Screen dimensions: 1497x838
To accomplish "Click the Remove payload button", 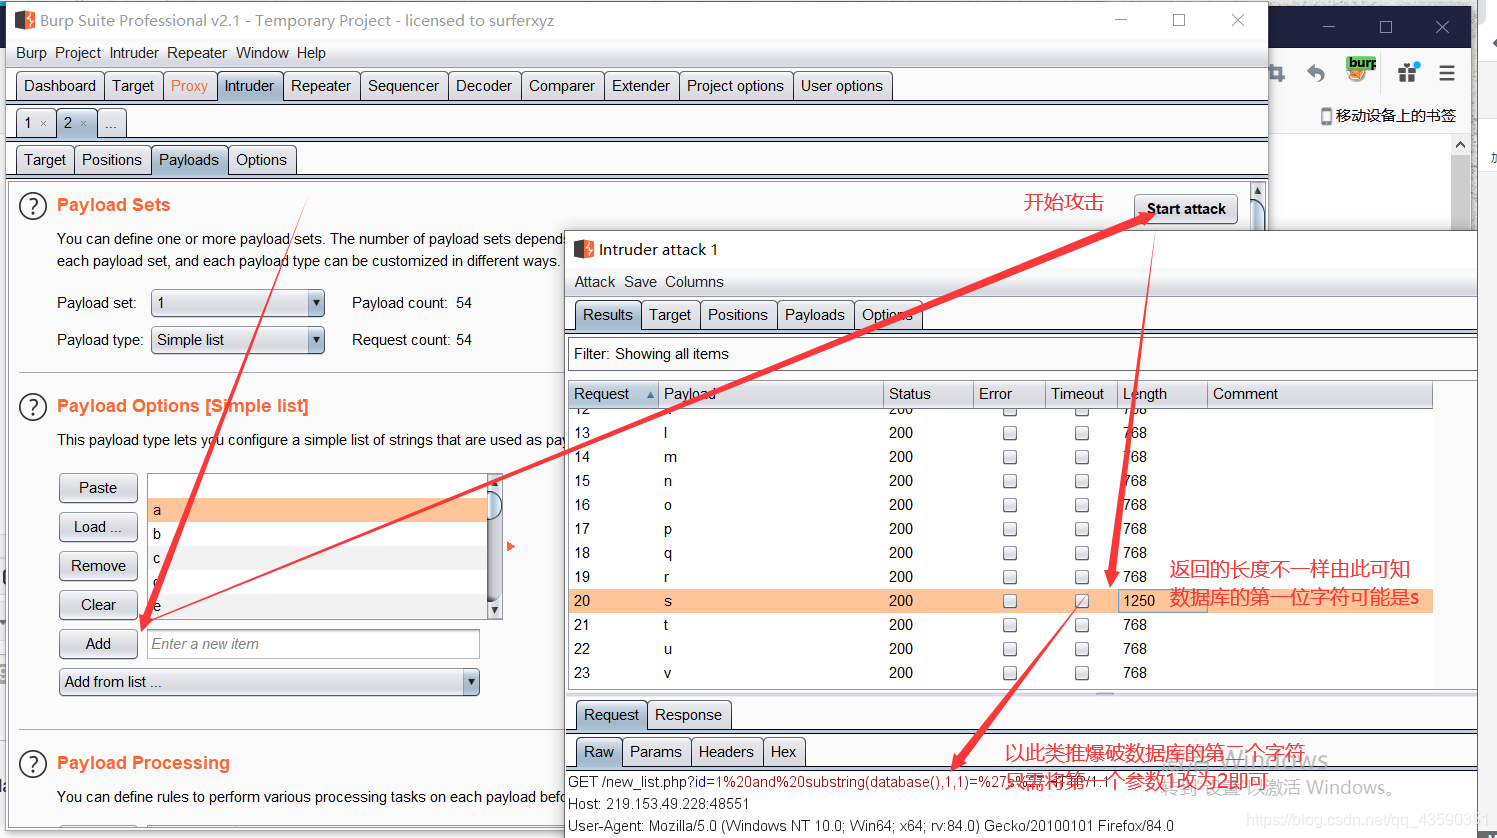I will click(x=98, y=566).
